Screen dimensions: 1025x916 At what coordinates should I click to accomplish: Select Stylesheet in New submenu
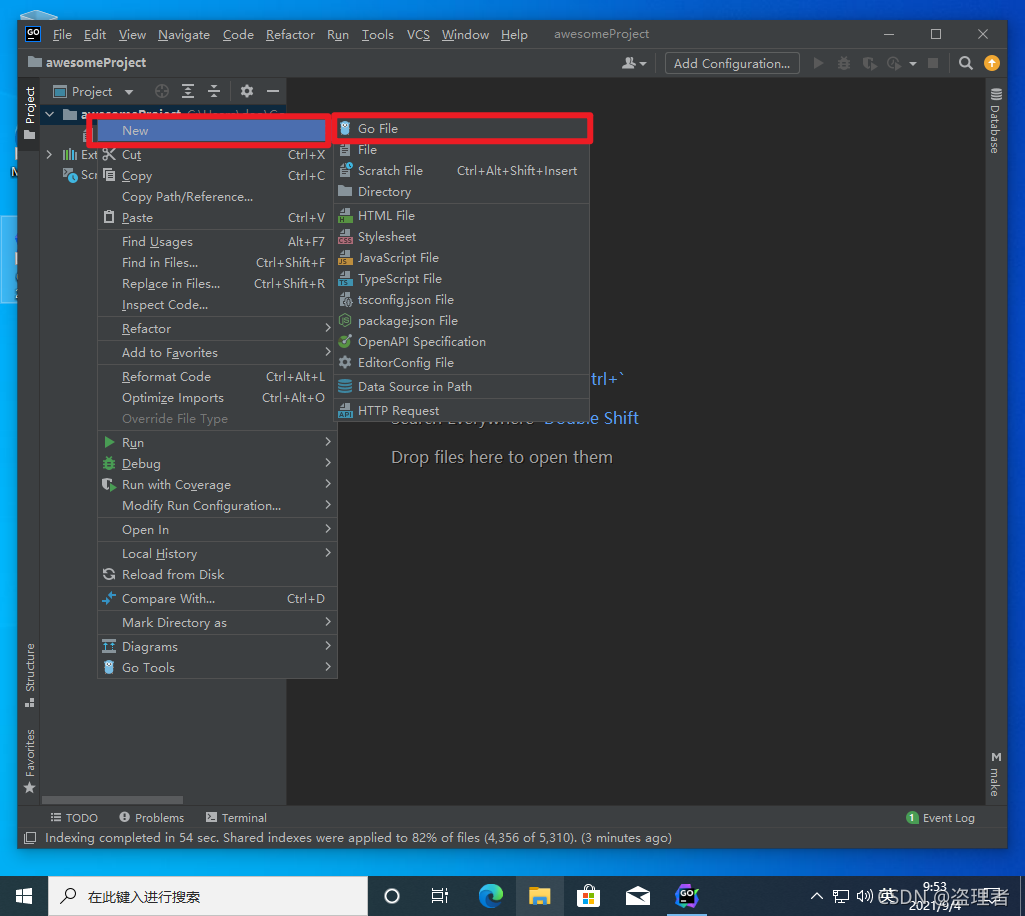click(x=462, y=237)
